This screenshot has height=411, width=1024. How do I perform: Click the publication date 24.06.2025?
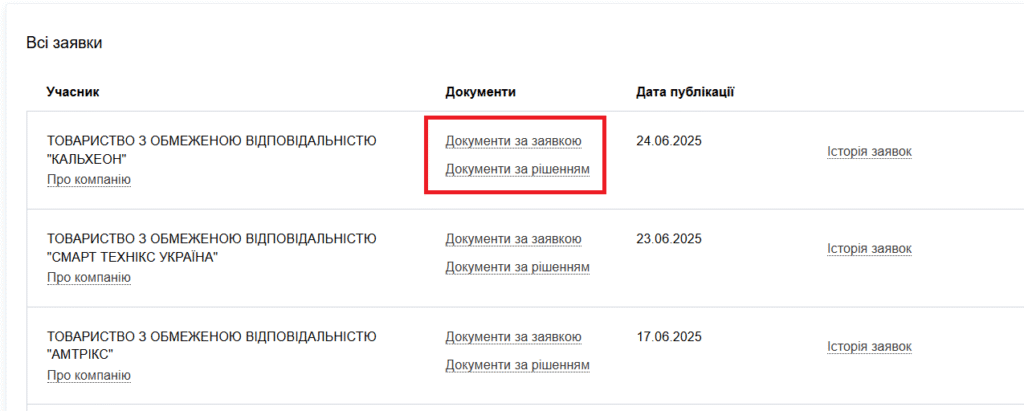coord(669,141)
